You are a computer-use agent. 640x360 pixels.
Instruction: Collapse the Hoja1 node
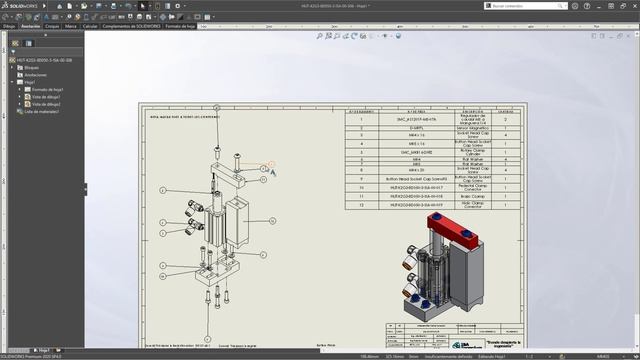coord(12,82)
